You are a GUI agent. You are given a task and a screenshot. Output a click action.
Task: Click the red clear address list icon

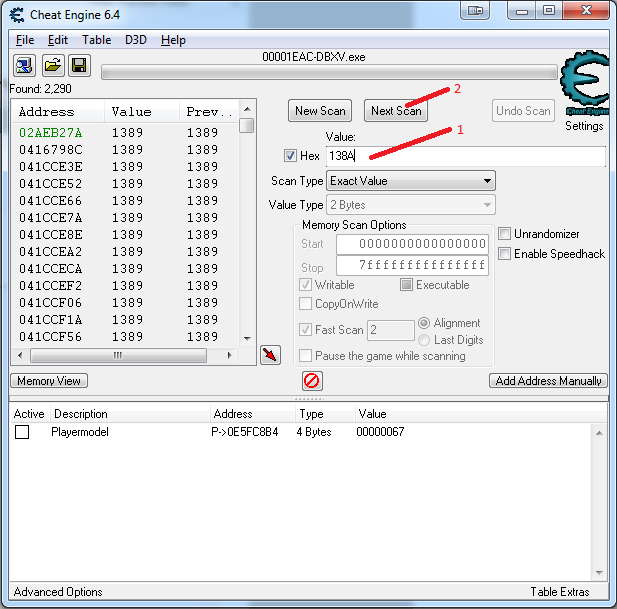312,381
